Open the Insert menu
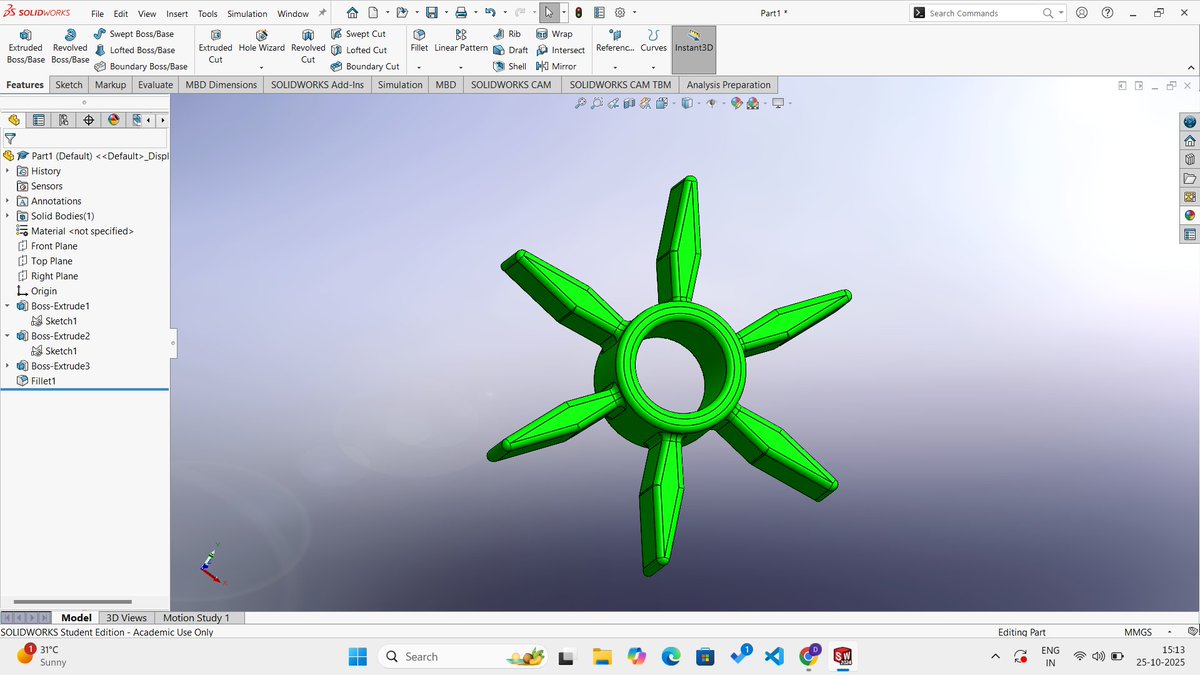Screen dimensions: 1200x675 click(177, 14)
